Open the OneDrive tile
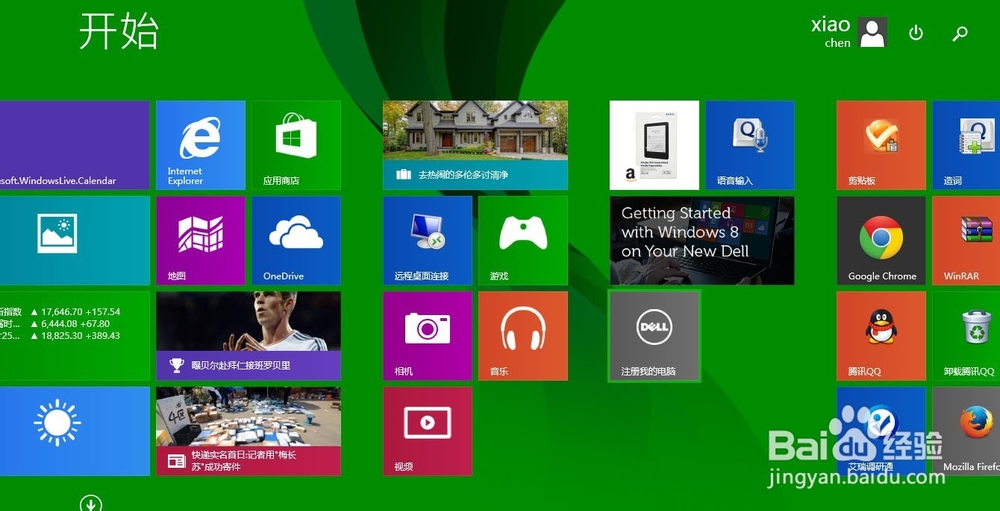Image resolution: width=1000 pixels, height=511 pixels. (x=296, y=241)
